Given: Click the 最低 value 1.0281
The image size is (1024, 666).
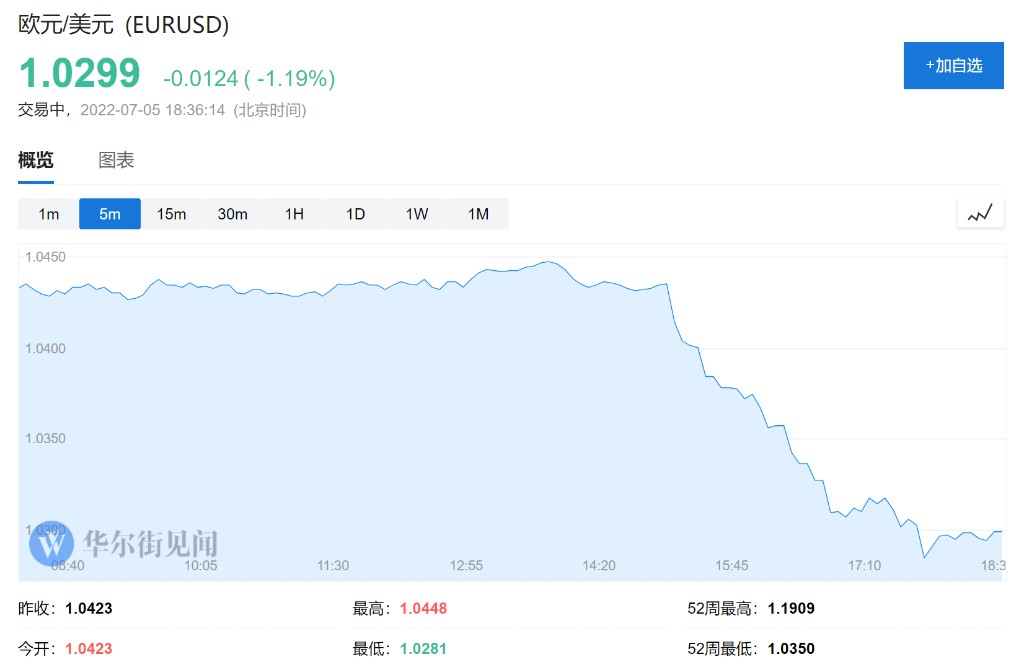Looking at the screenshot, I should click(x=423, y=648).
